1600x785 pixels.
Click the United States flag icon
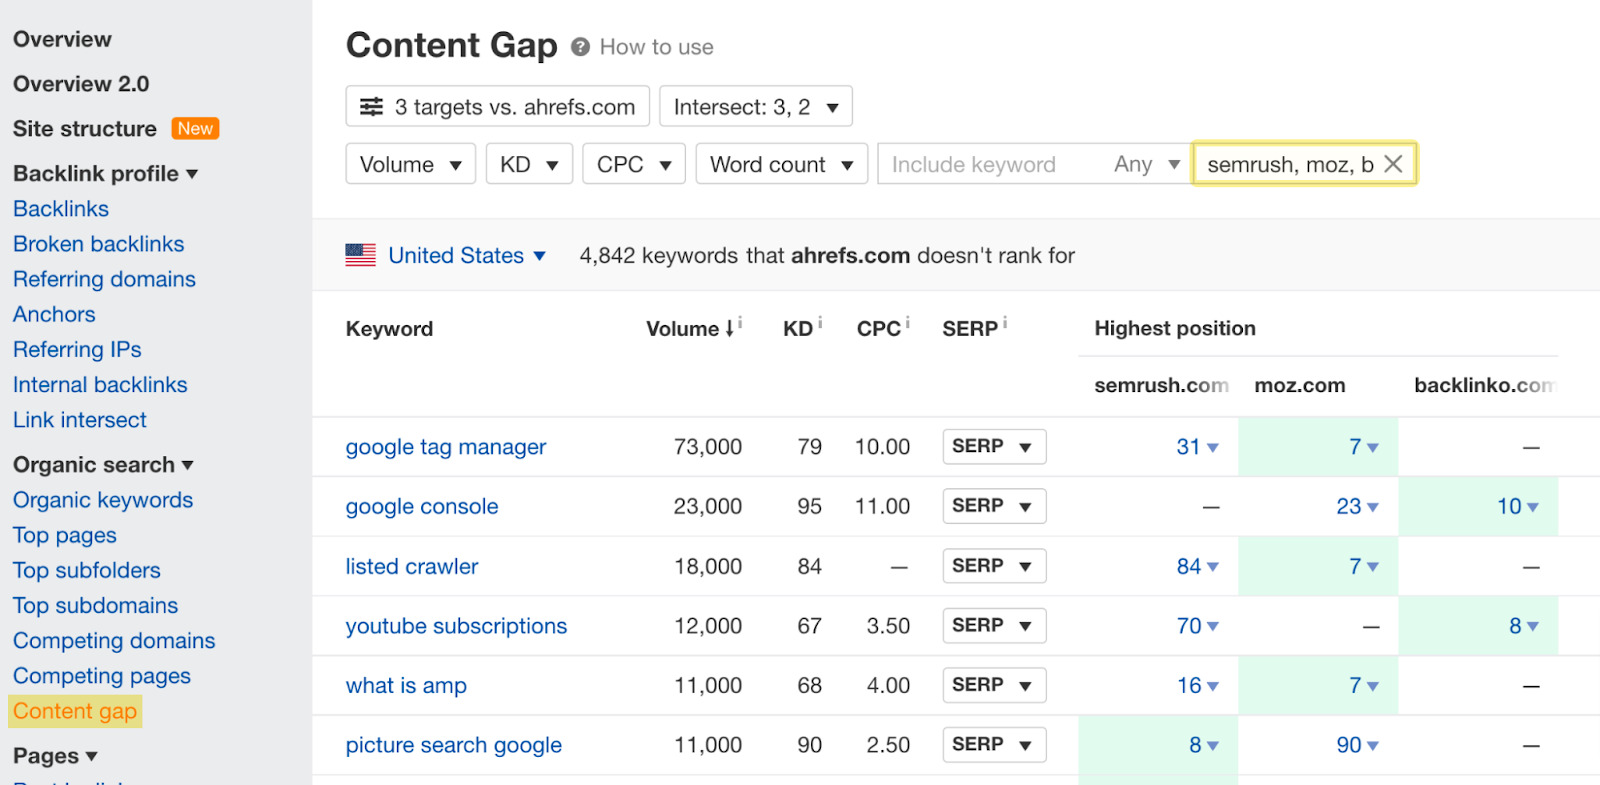(361, 255)
